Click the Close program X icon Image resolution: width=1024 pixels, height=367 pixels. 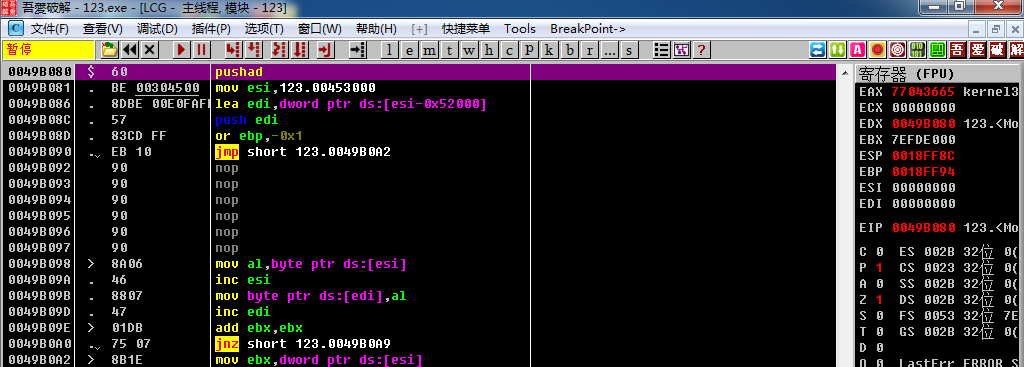tap(150, 50)
